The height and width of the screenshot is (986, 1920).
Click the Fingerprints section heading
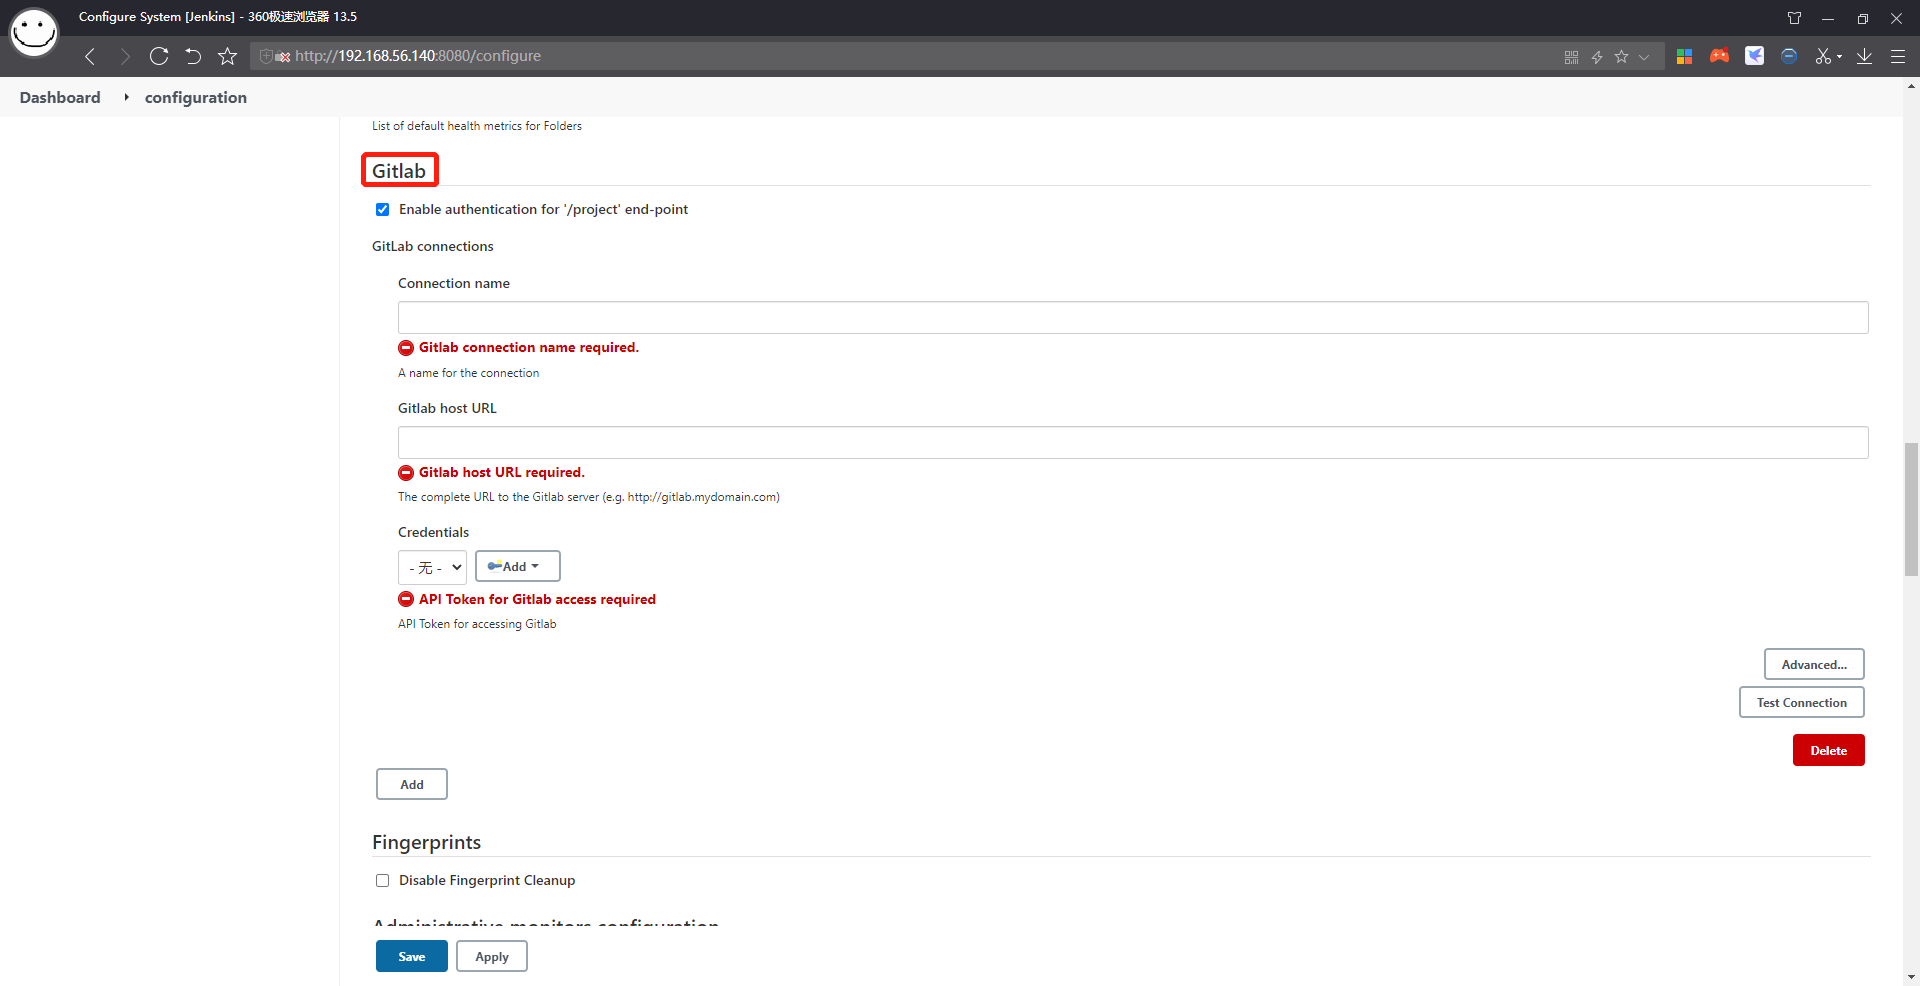click(x=427, y=842)
